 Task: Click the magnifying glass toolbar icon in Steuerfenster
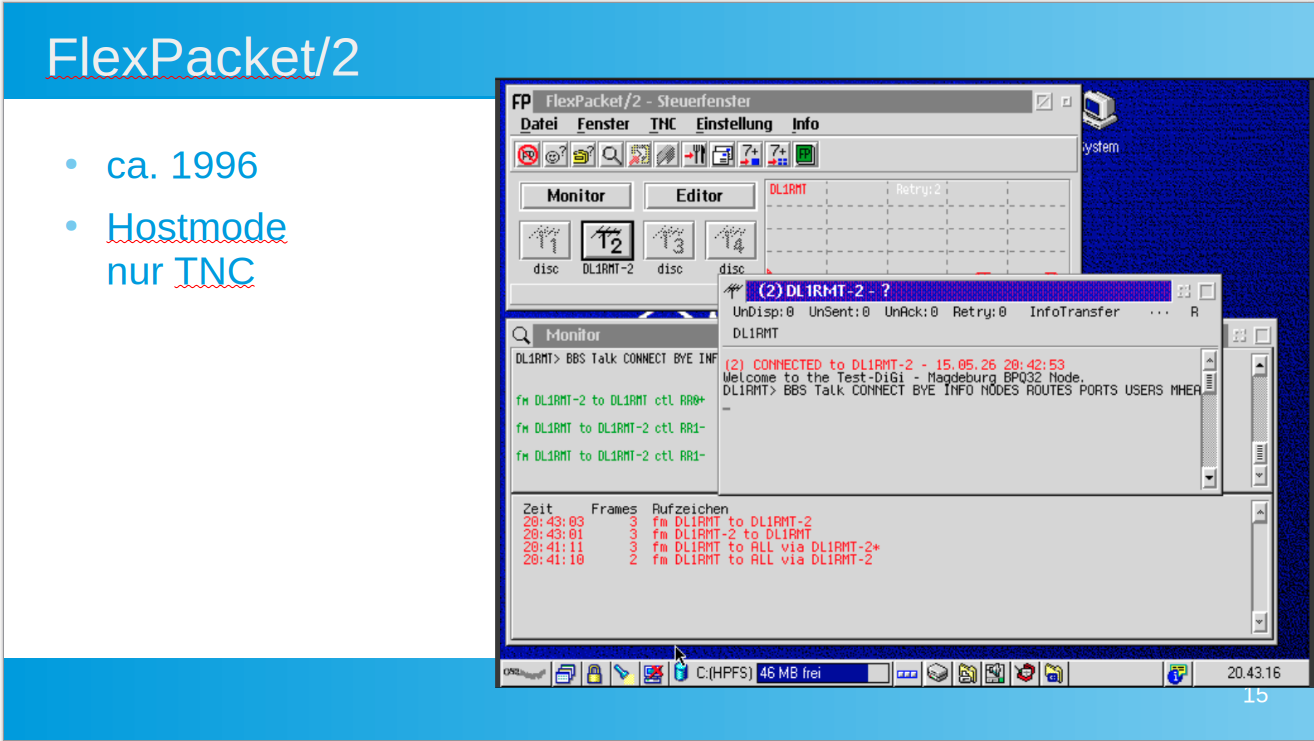point(611,154)
